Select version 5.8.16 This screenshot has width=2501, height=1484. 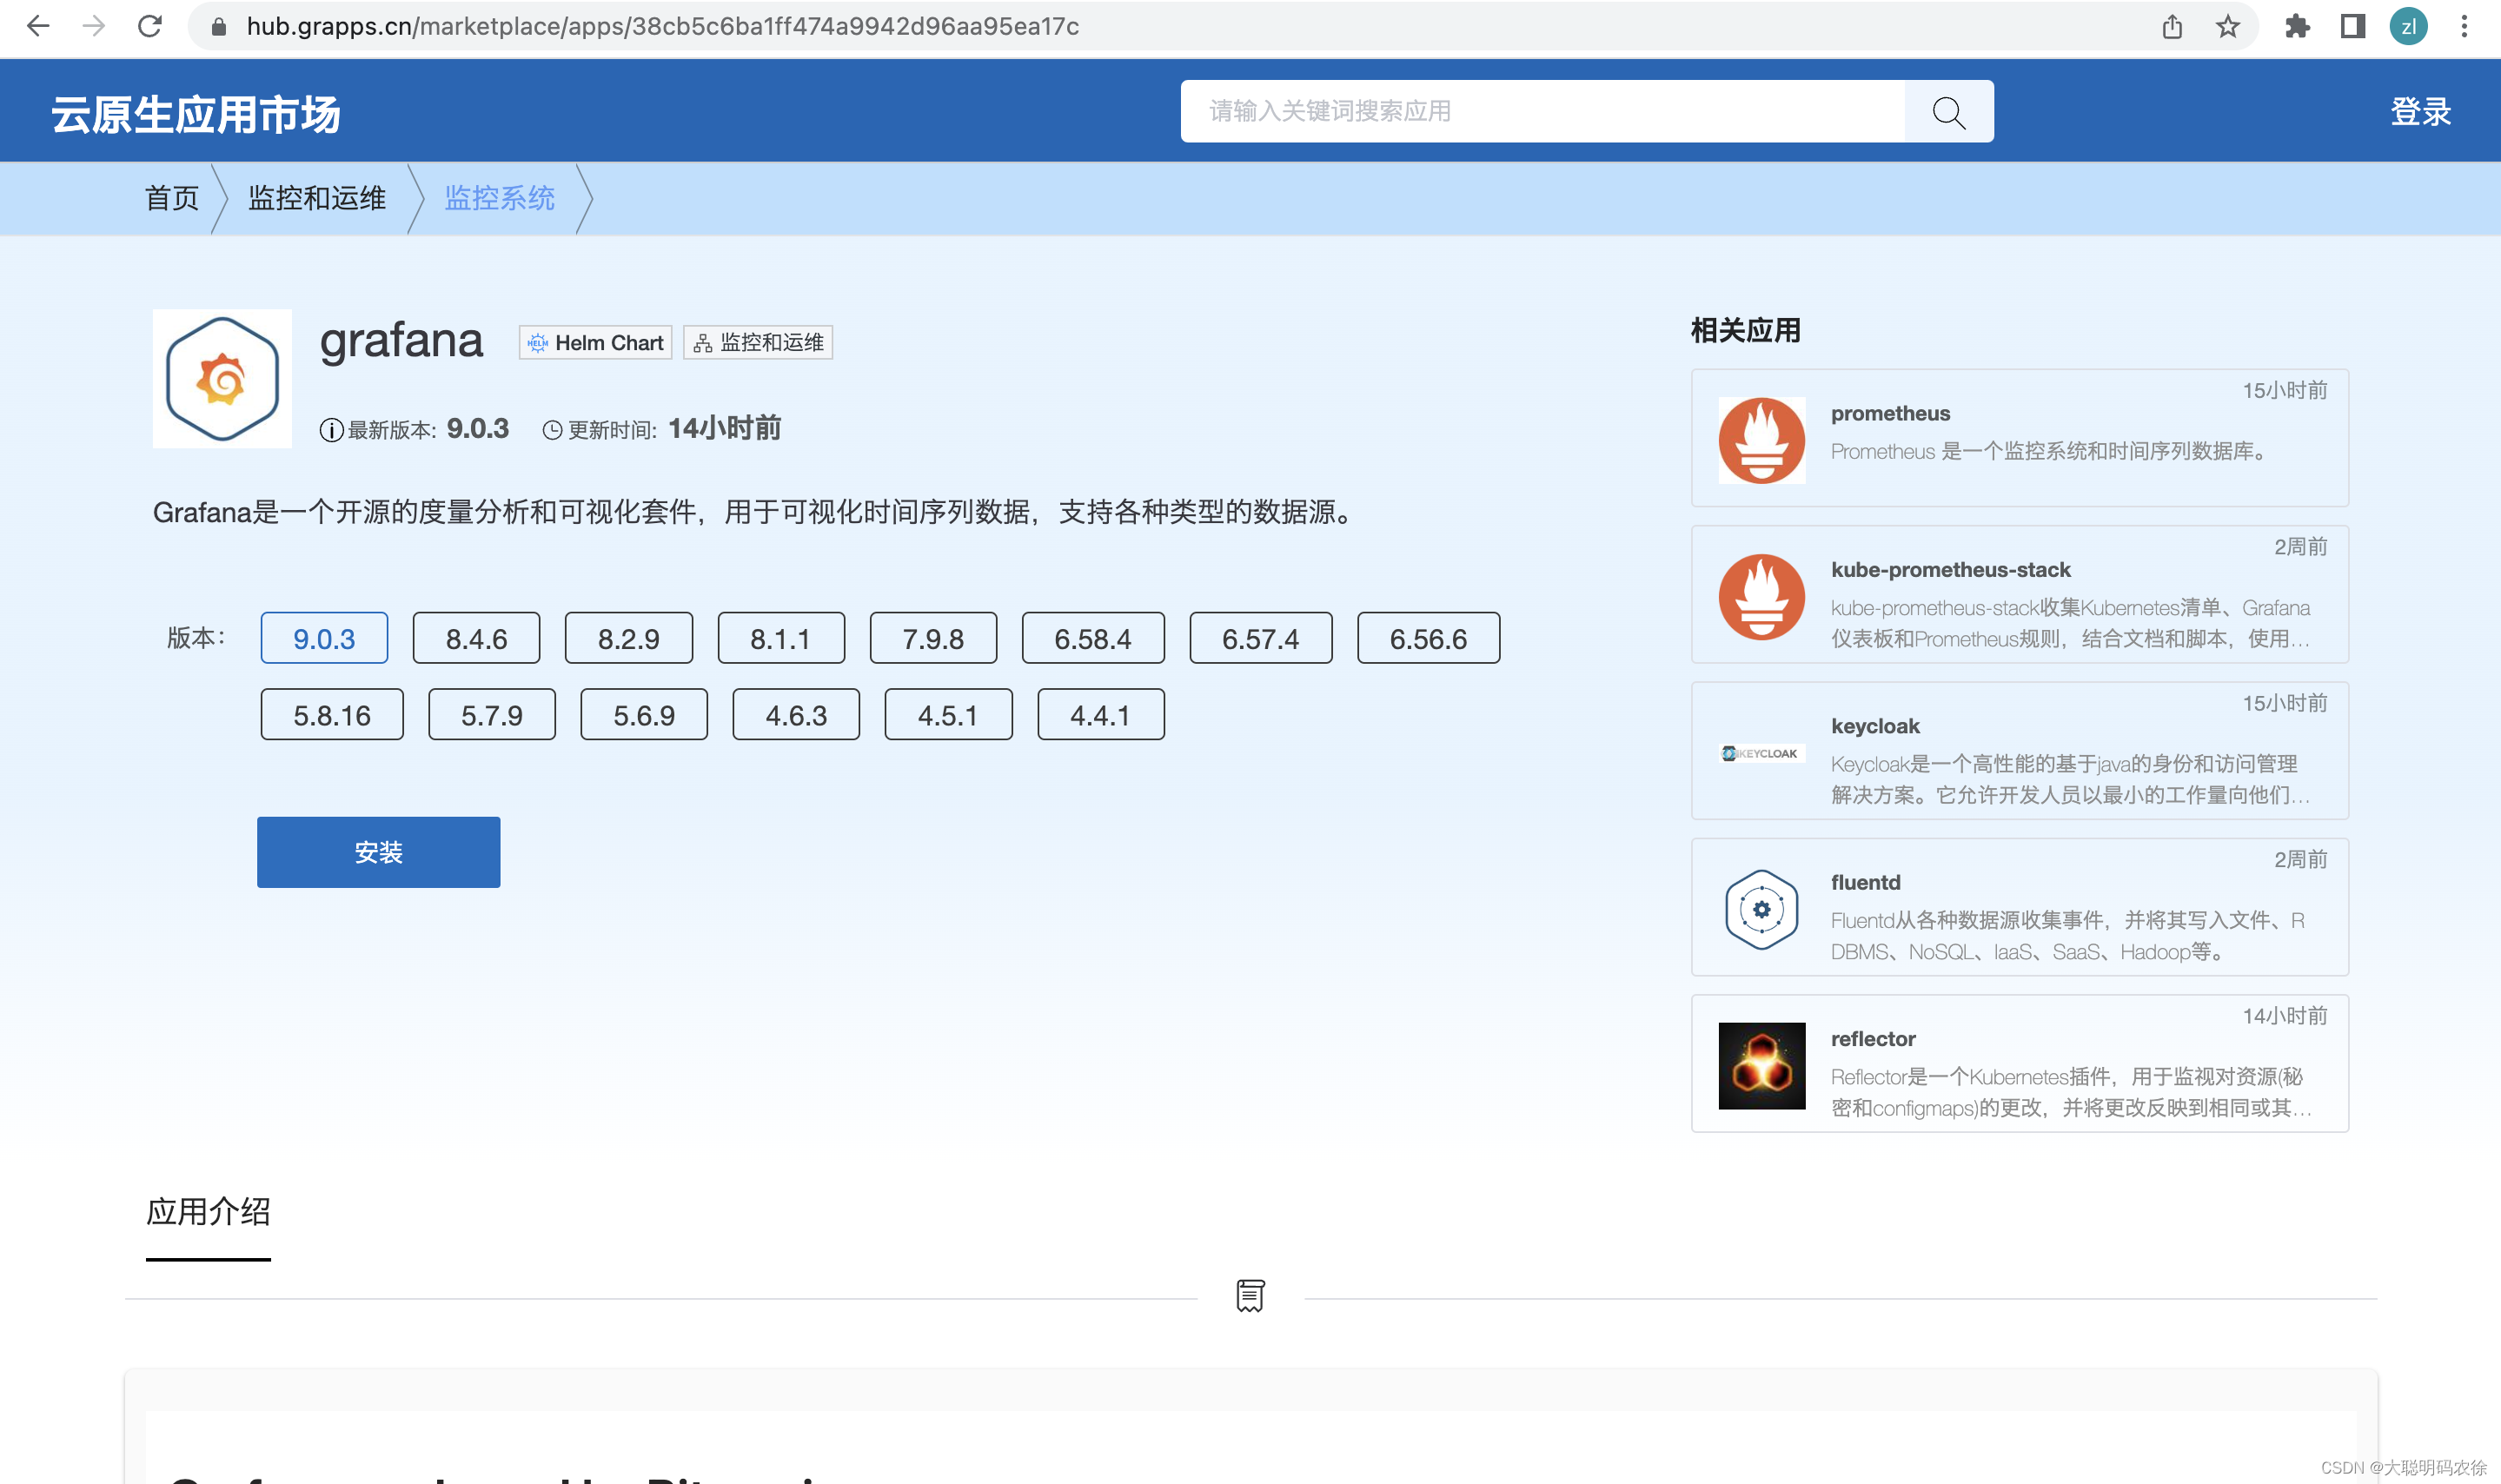(x=332, y=715)
